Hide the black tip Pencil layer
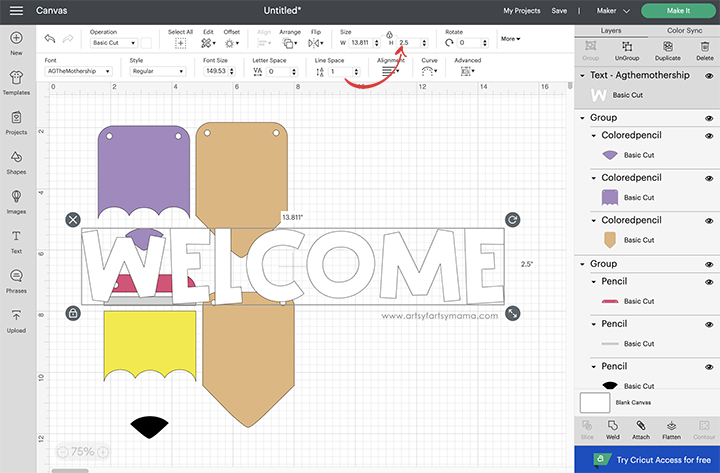This screenshot has height=473, width=720. point(709,367)
